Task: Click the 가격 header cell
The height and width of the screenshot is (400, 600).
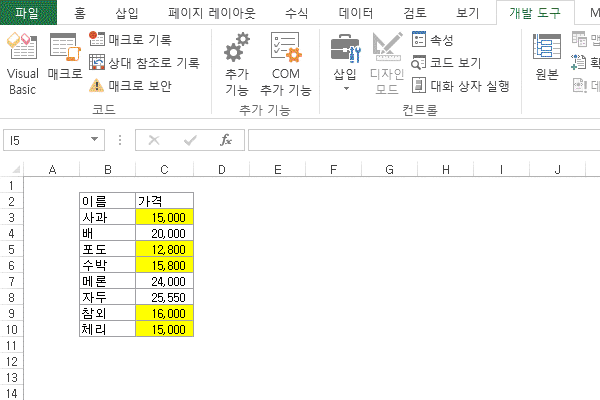Action: pyautogui.click(x=165, y=201)
